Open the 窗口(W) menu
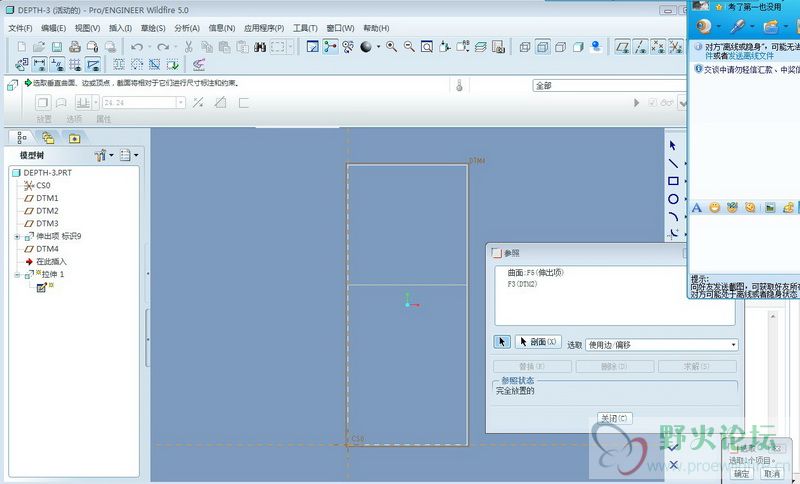 pyautogui.click(x=340, y=28)
